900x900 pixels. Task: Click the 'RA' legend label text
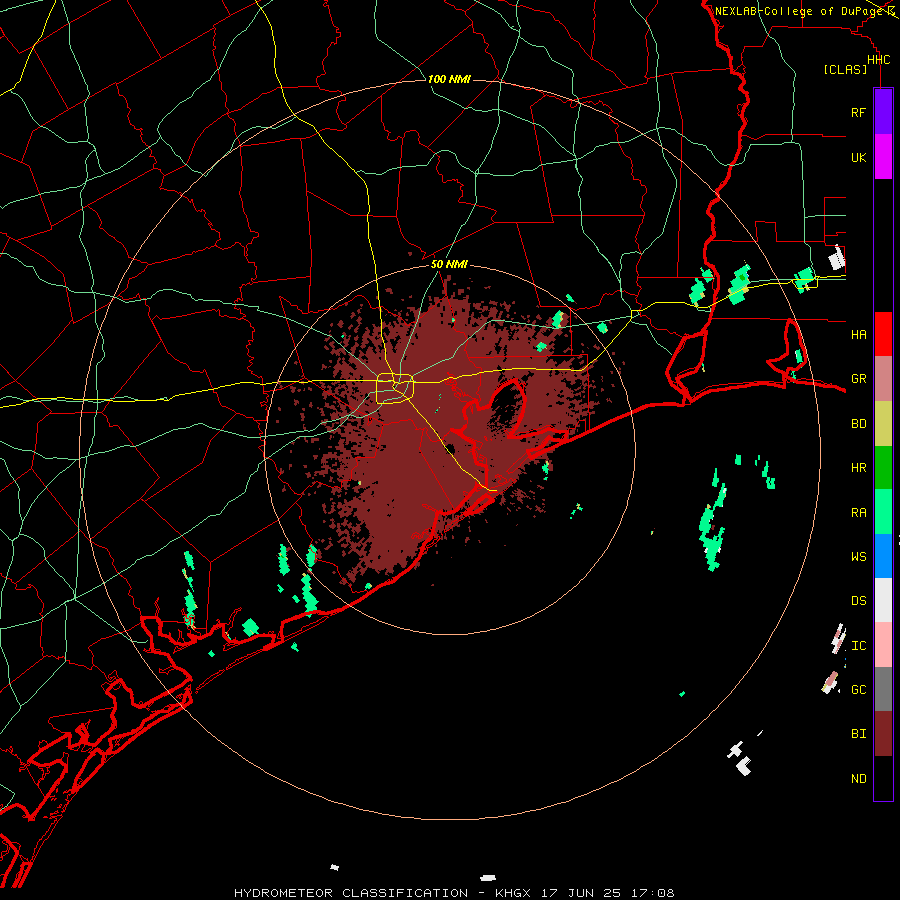859,513
